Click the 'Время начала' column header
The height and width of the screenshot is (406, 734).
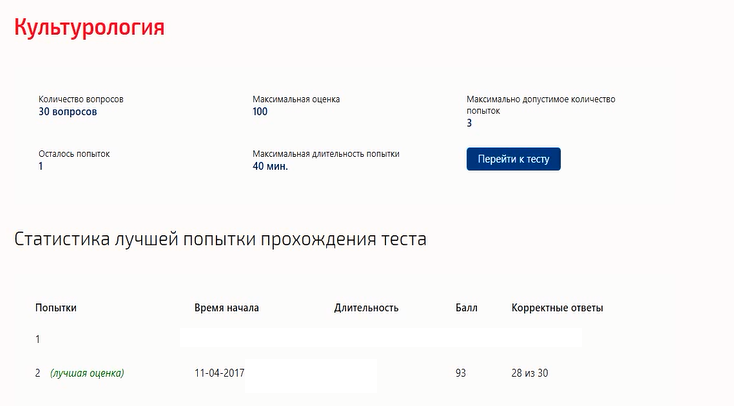tap(227, 308)
